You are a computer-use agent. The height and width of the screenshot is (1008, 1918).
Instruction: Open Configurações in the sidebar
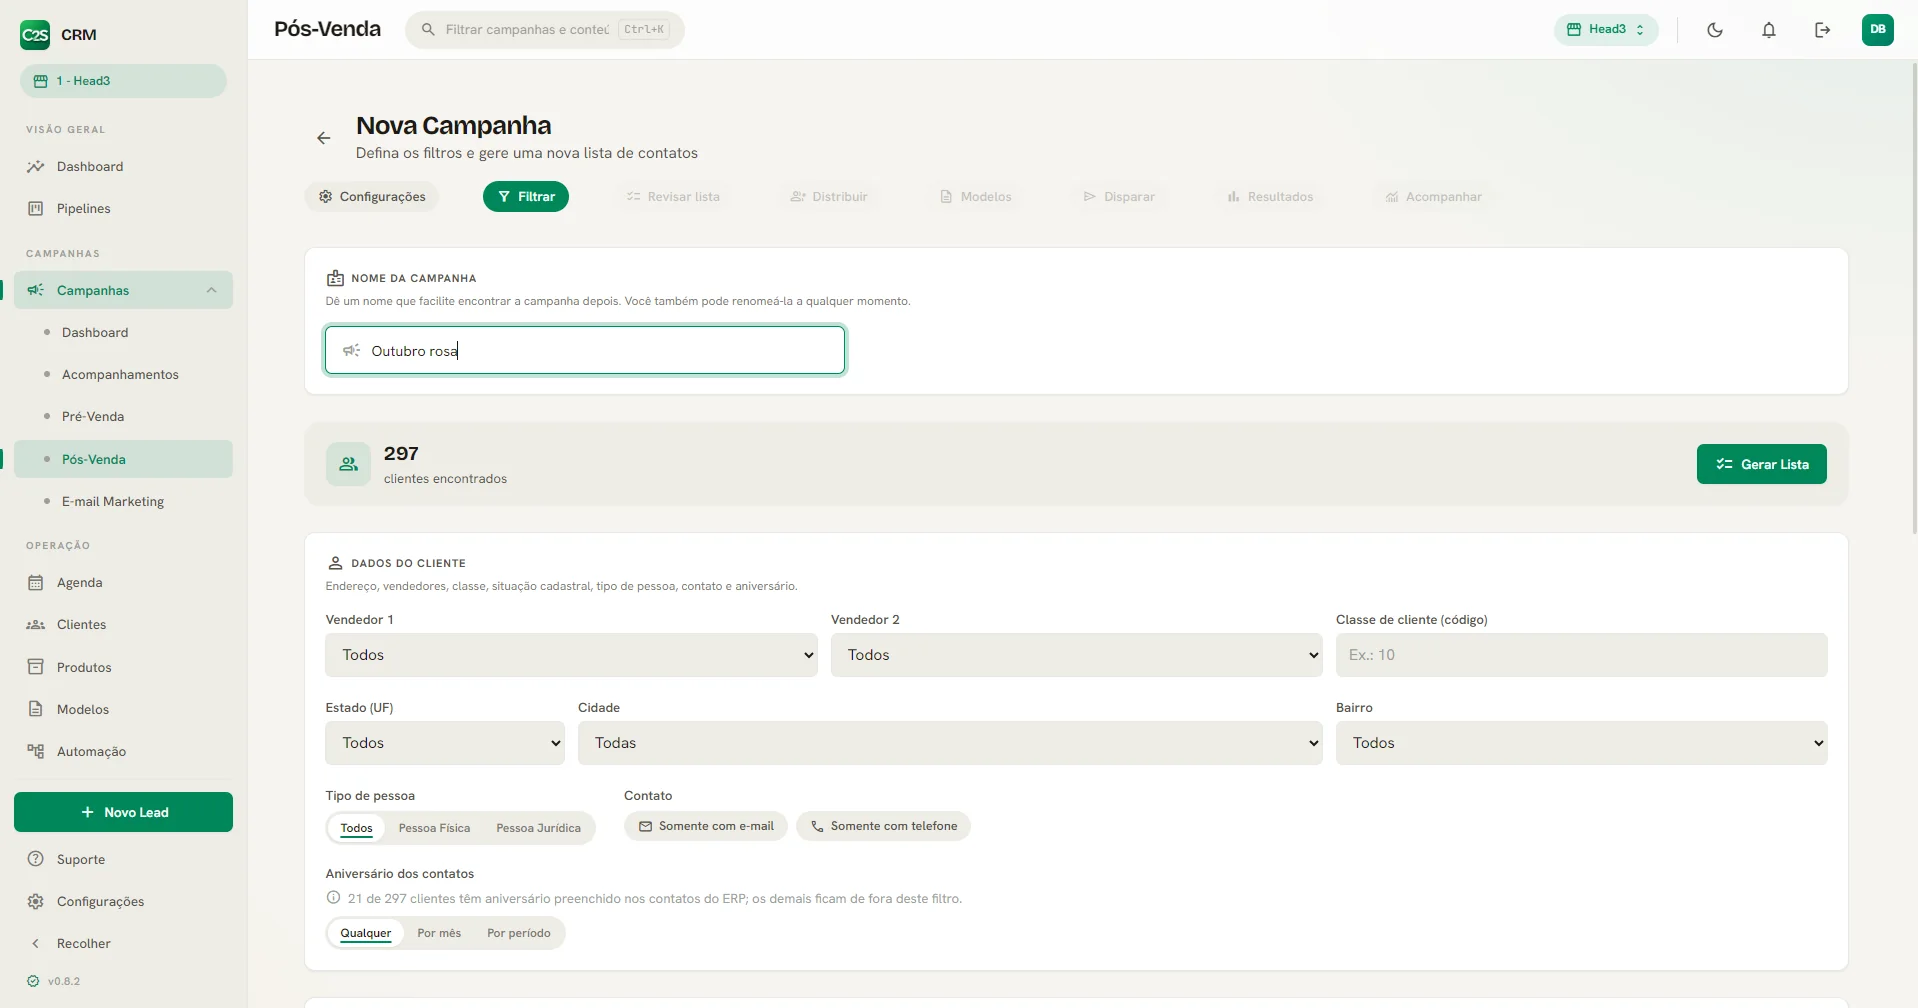pyautogui.click(x=123, y=901)
